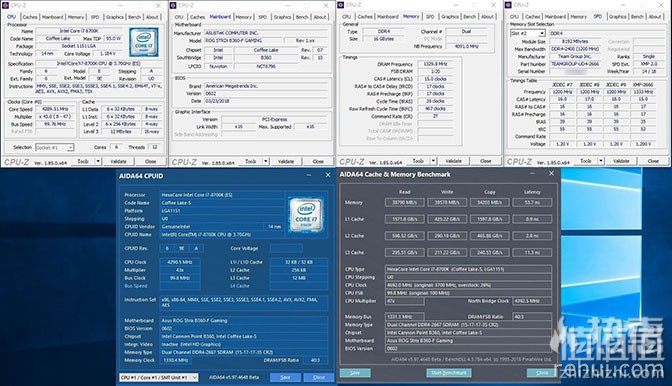Minimize the AIDA64 Cache & Memory Benchmark window

point(532,174)
